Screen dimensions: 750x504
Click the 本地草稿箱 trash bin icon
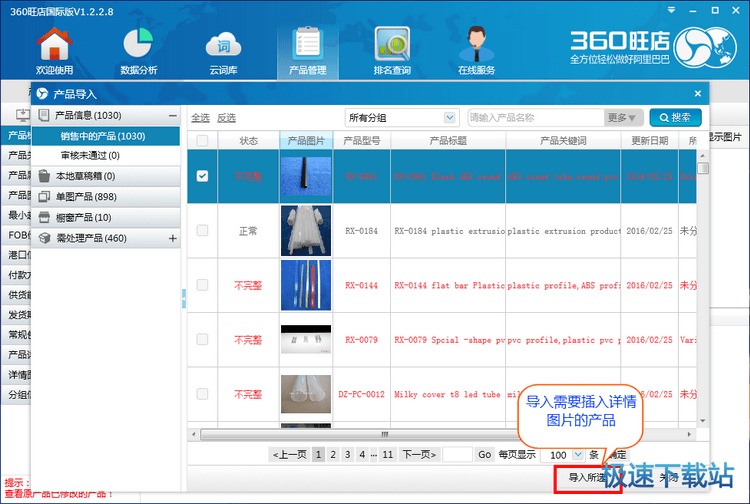click(x=44, y=176)
